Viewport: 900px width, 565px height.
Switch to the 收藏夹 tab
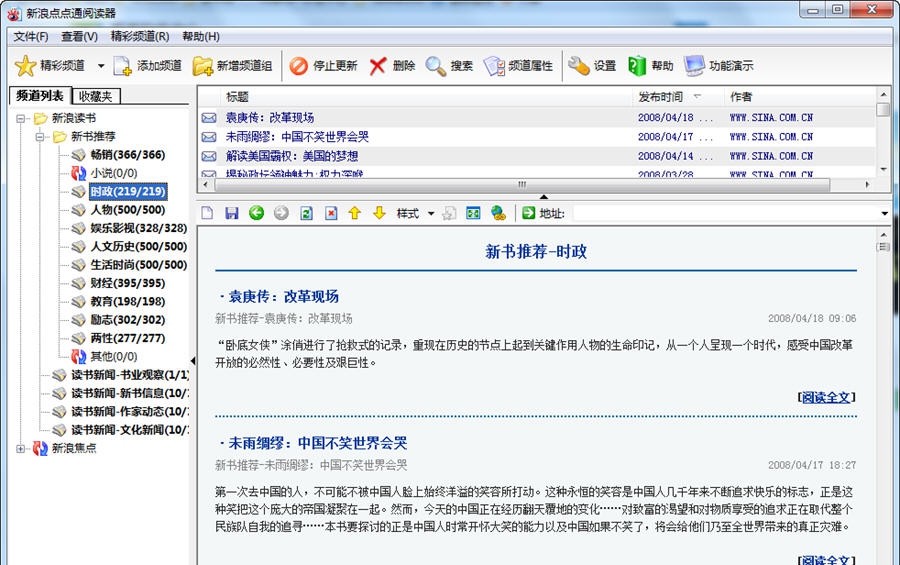pos(95,96)
